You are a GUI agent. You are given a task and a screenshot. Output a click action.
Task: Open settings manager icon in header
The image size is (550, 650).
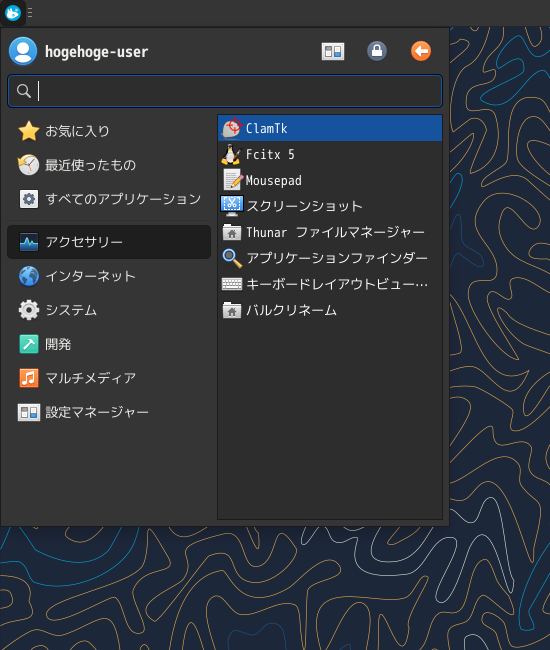point(333,51)
